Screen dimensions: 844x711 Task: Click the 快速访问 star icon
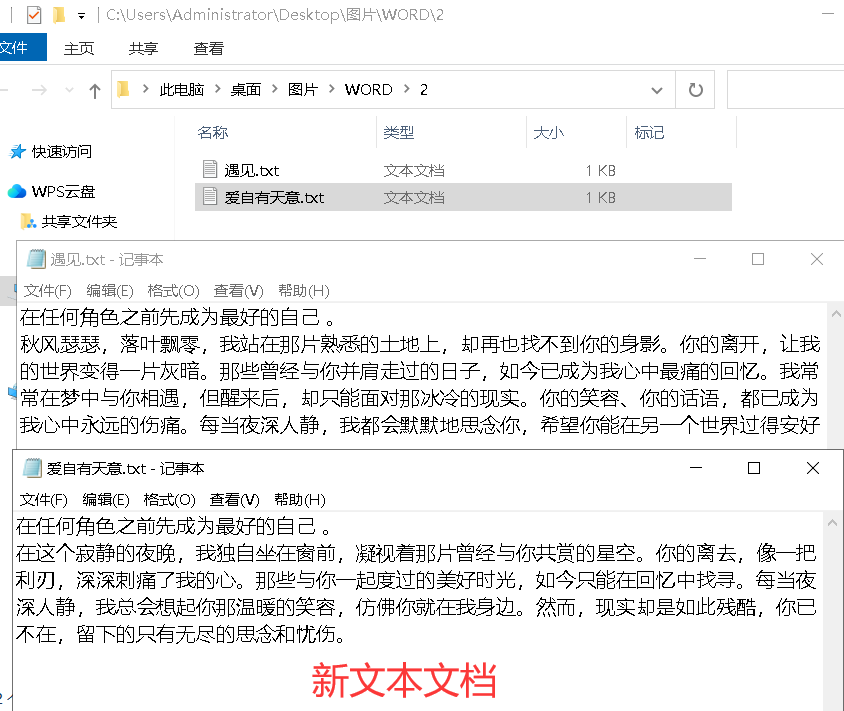(x=17, y=152)
